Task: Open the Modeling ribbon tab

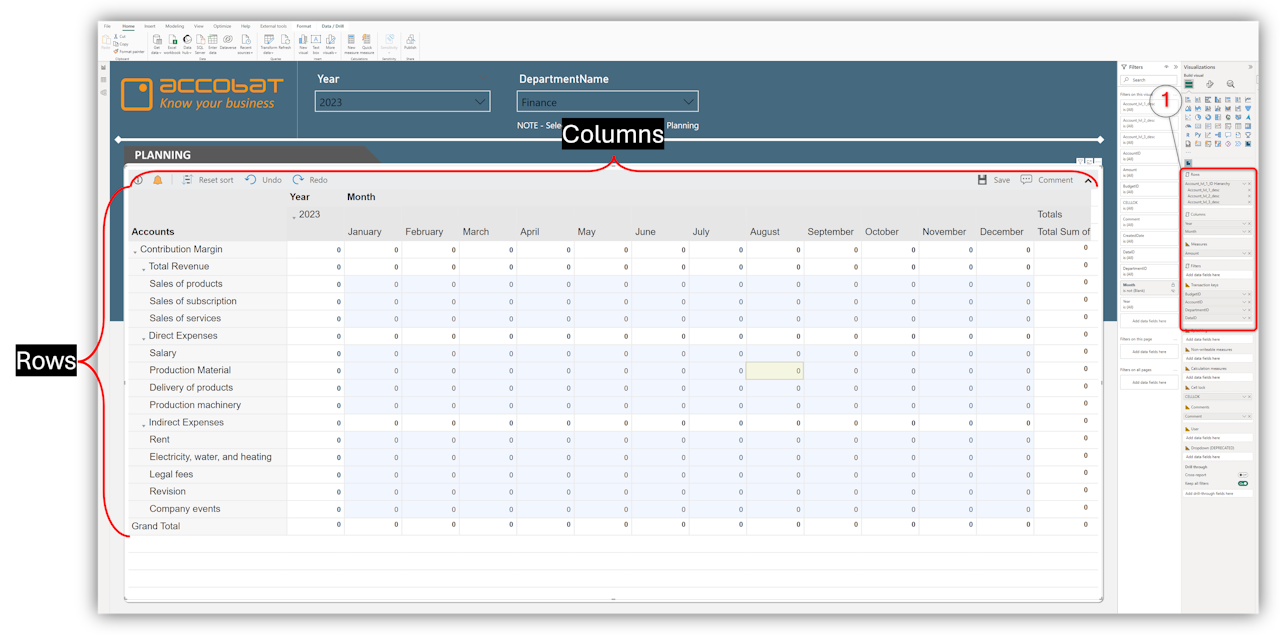Action: click(175, 25)
